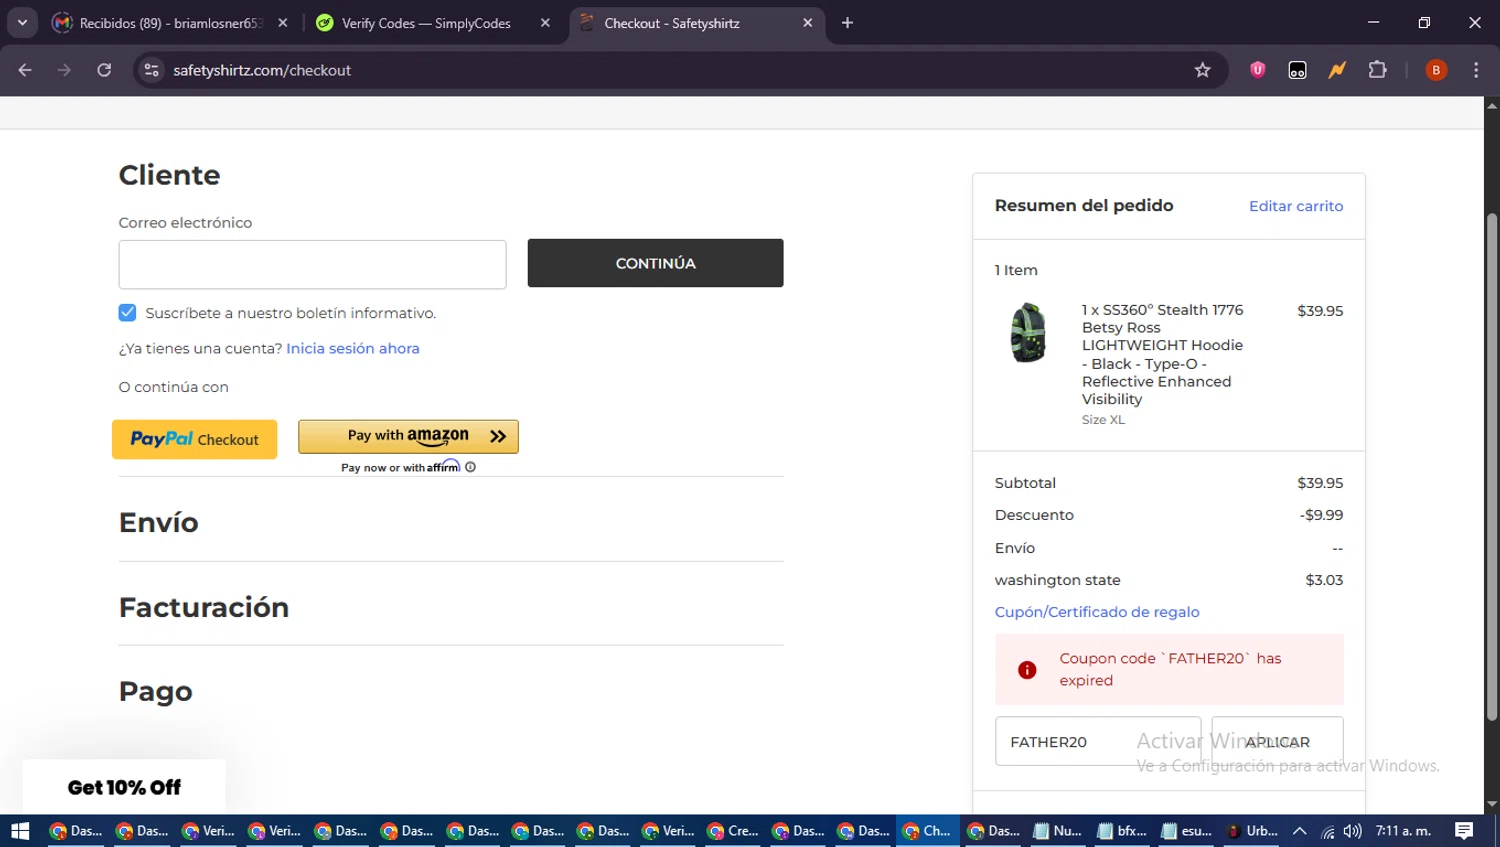Open the Windows Start menu

tap(20, 831)
